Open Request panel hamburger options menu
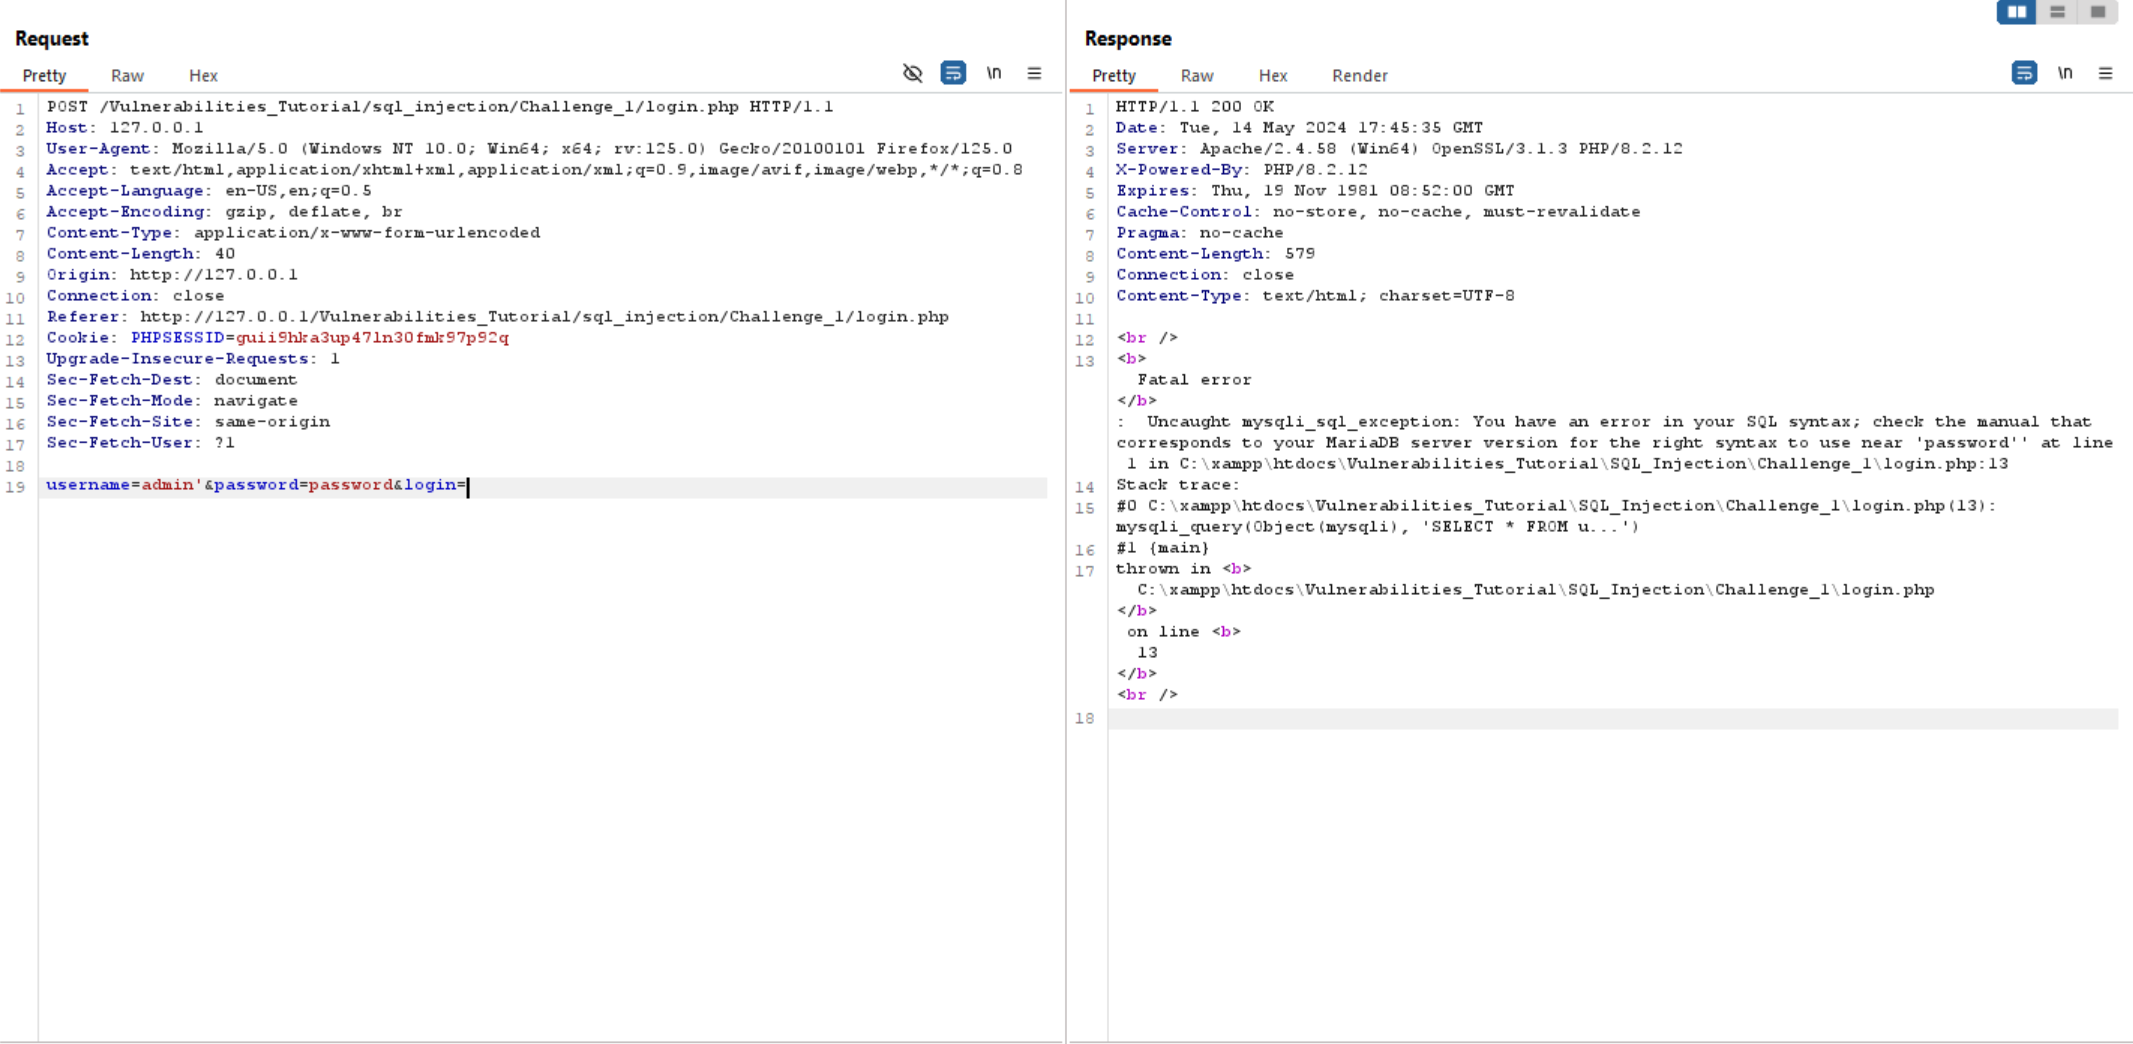 point(1034,73)
